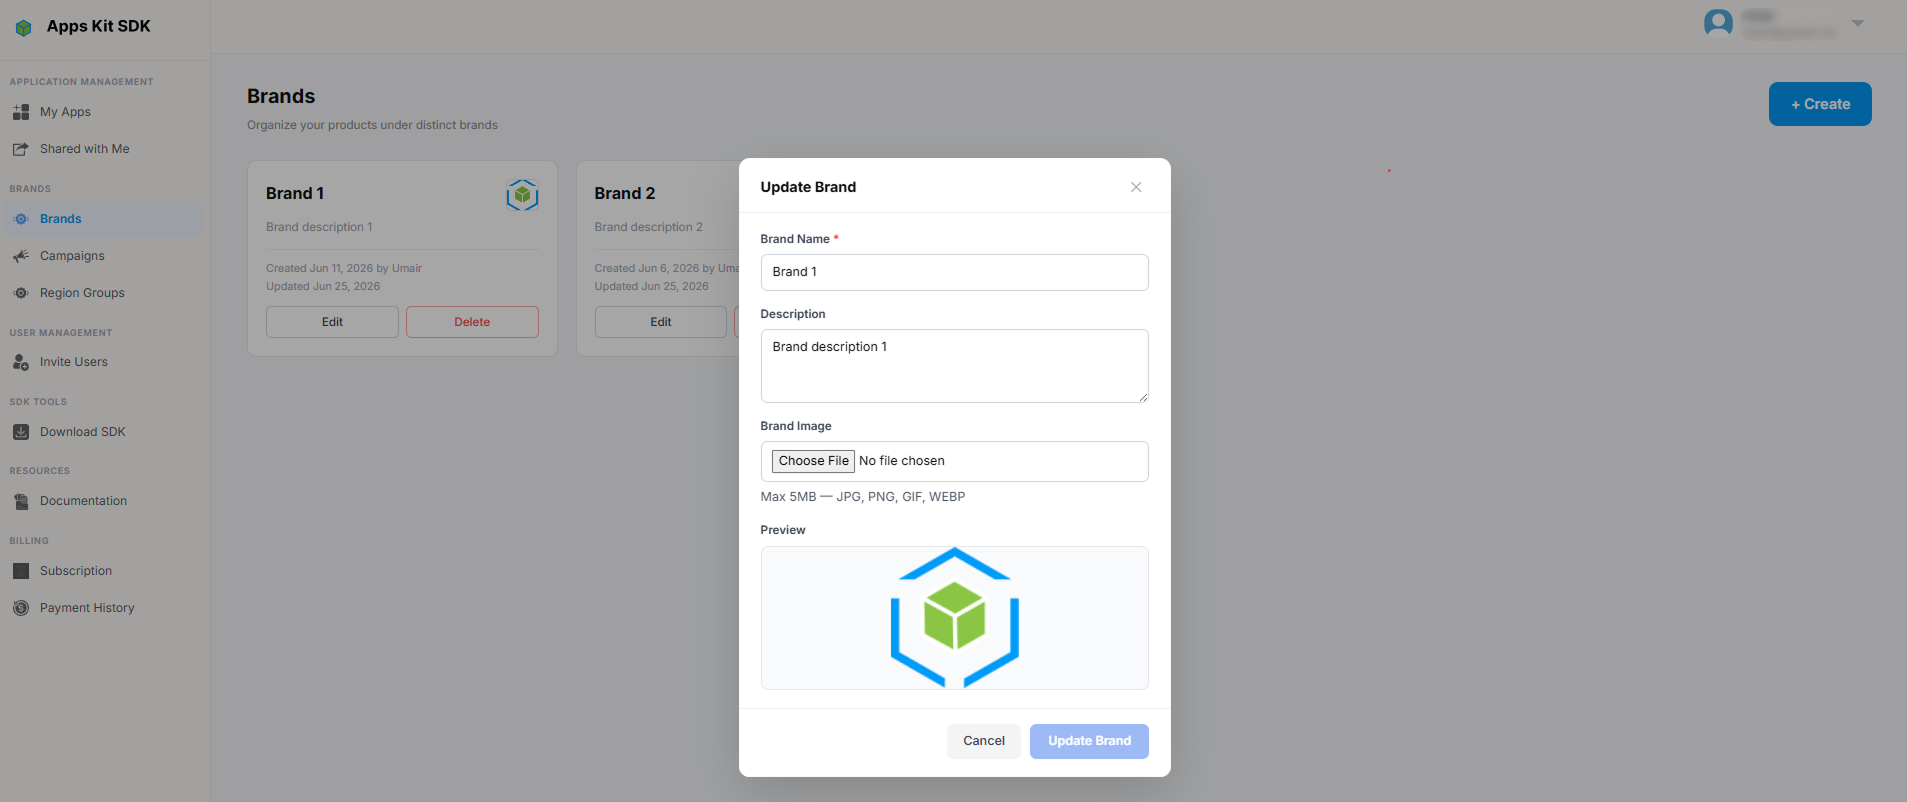Screen dimensions: 1907x802
Task: Click the user avatar icon
Action: pos(1718,23)
